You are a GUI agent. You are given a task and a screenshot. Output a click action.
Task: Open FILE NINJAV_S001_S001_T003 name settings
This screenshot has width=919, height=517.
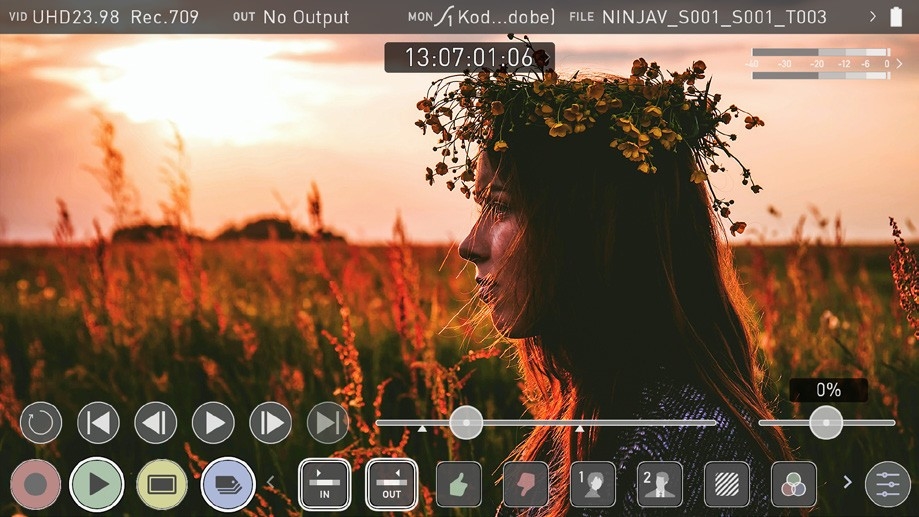tap(698, 17)
